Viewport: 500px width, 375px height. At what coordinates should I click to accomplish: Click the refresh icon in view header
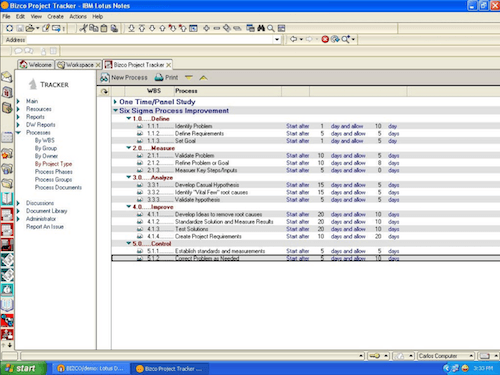coord(105,91)
